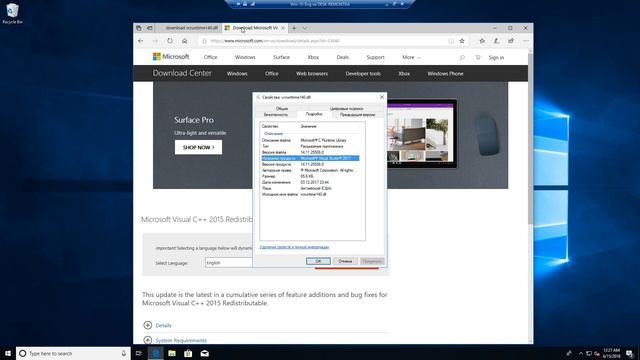Open the Безопасность tab in dialog
The height and width of the screenshot is (360, 640).
[x=276, y=115]
